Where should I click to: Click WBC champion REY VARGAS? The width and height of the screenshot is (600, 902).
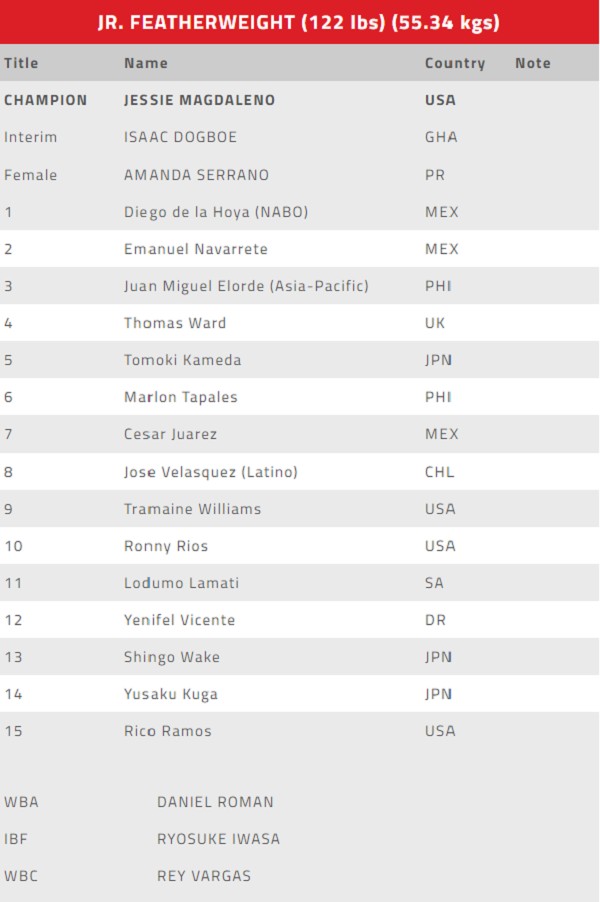point(204,876)
